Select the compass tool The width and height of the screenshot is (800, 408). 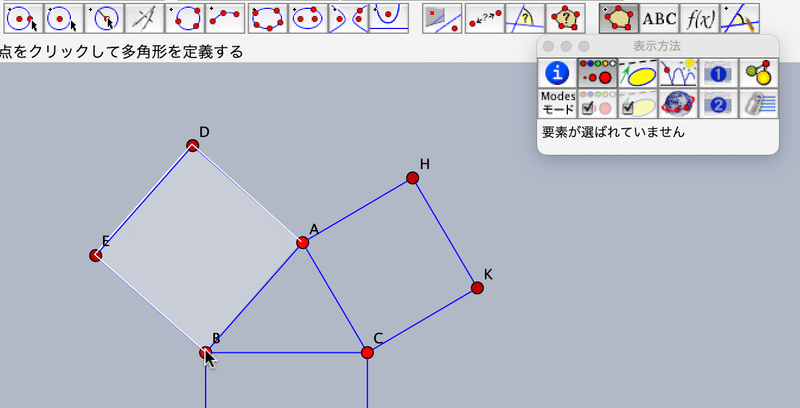coord(145,18)
